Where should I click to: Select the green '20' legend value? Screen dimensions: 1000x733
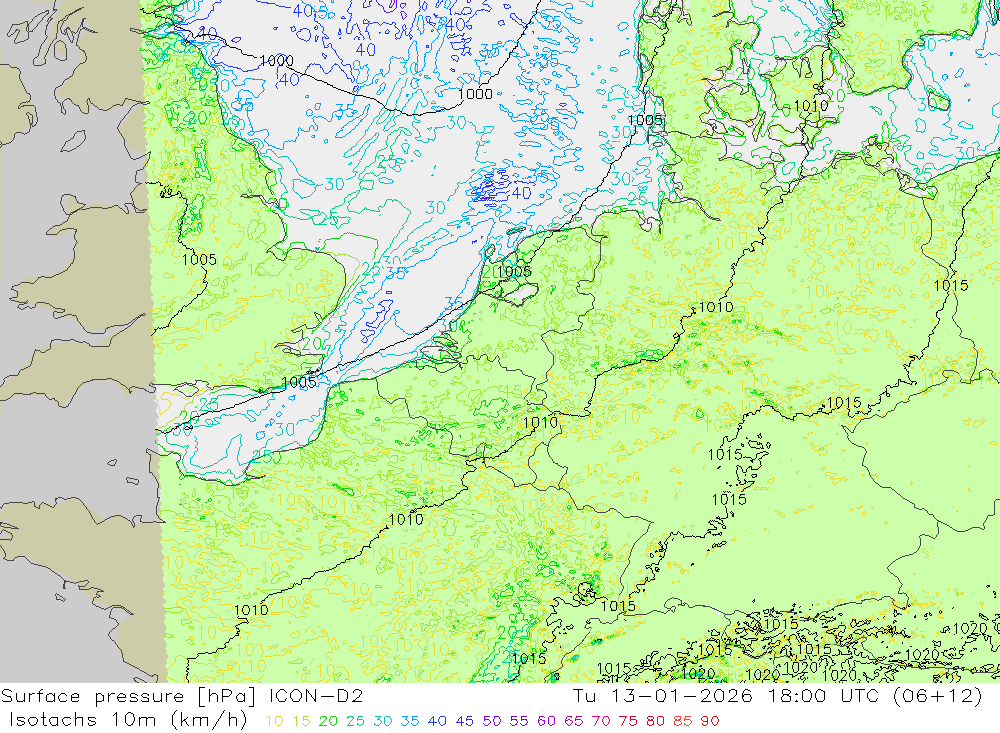(328, 722)
